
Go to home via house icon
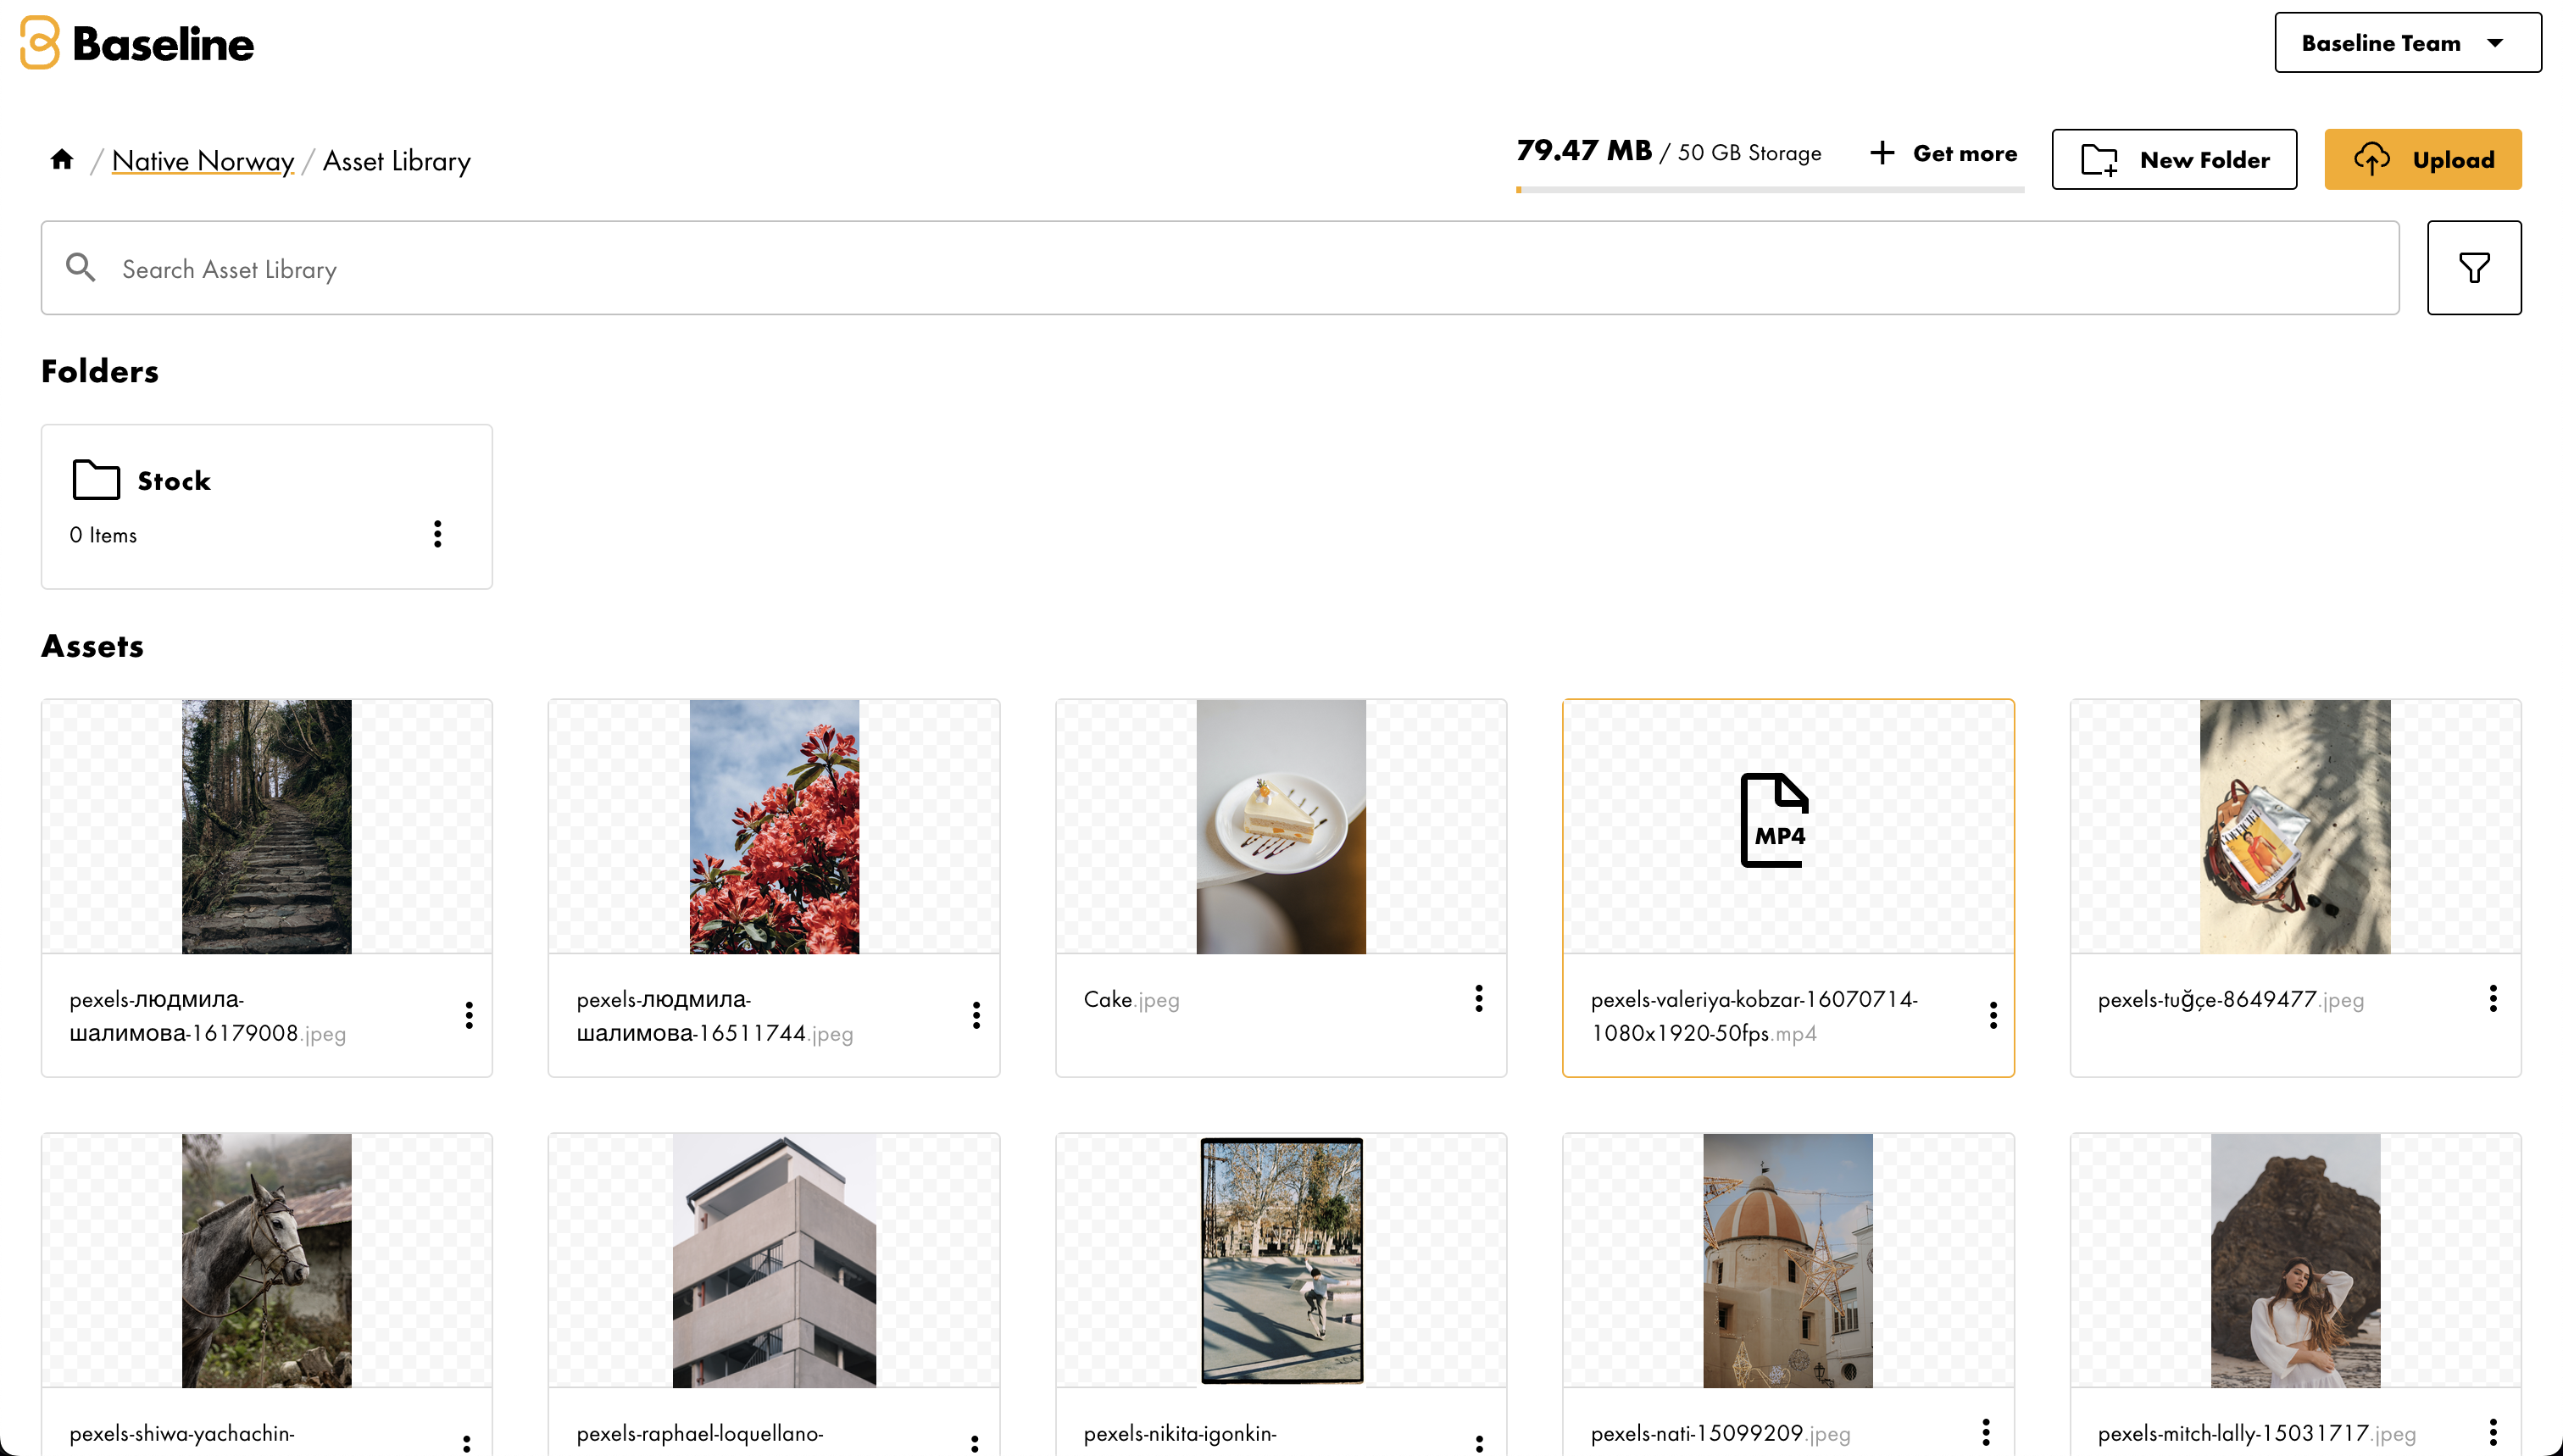tap(62, 159)
